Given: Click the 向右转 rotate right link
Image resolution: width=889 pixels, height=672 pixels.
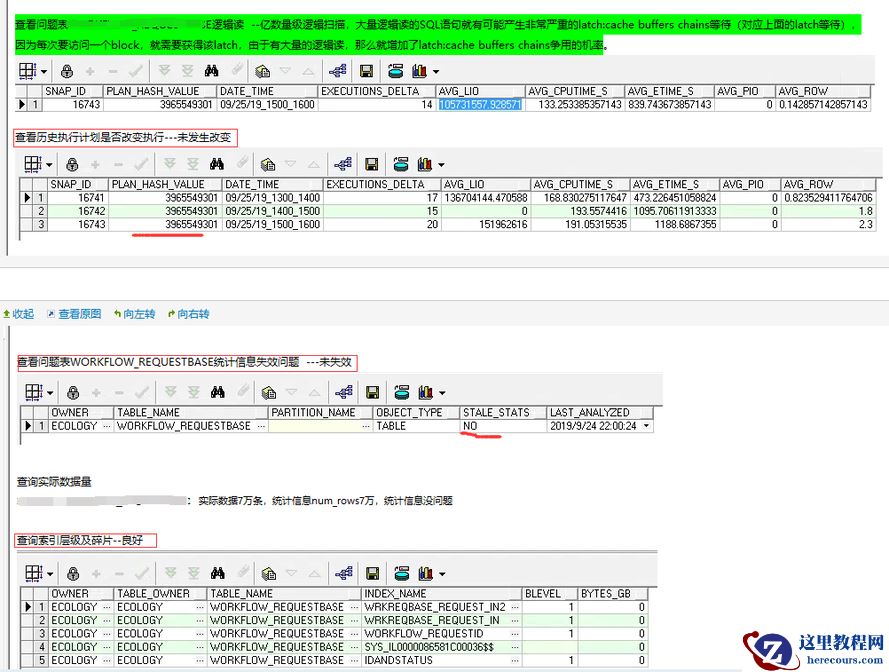Looking at the screenshot, I should click(x=189, y=314).
